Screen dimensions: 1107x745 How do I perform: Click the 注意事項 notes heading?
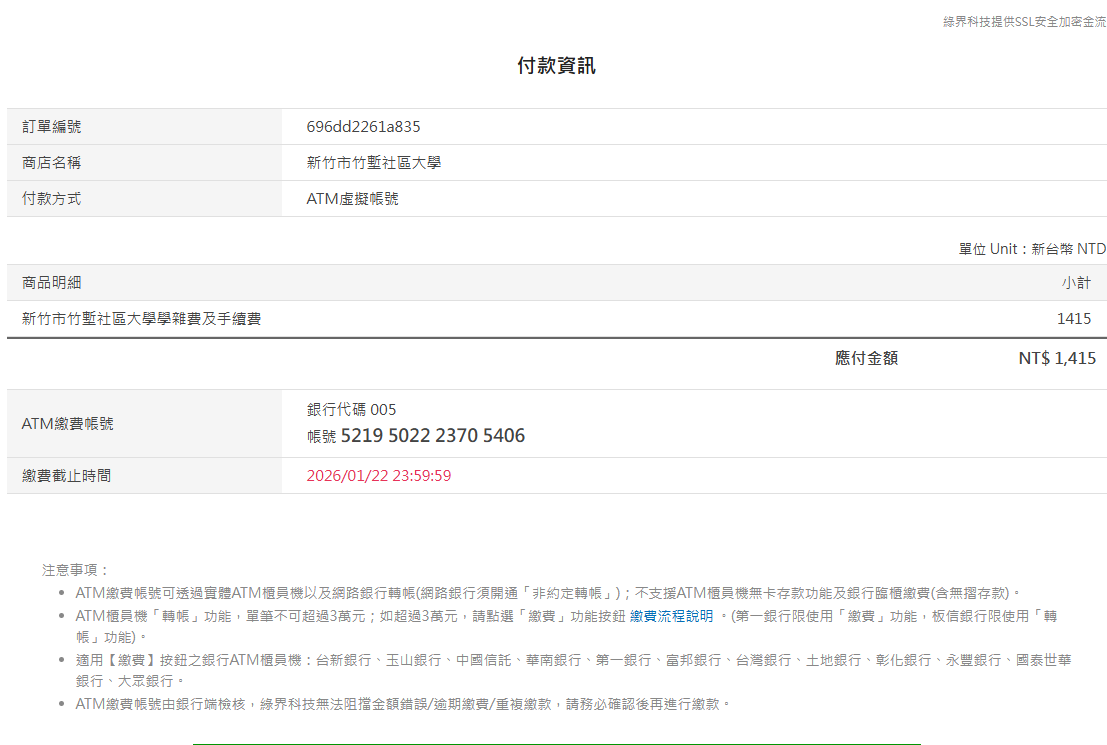pyautogui.click(x=76, y=570)
